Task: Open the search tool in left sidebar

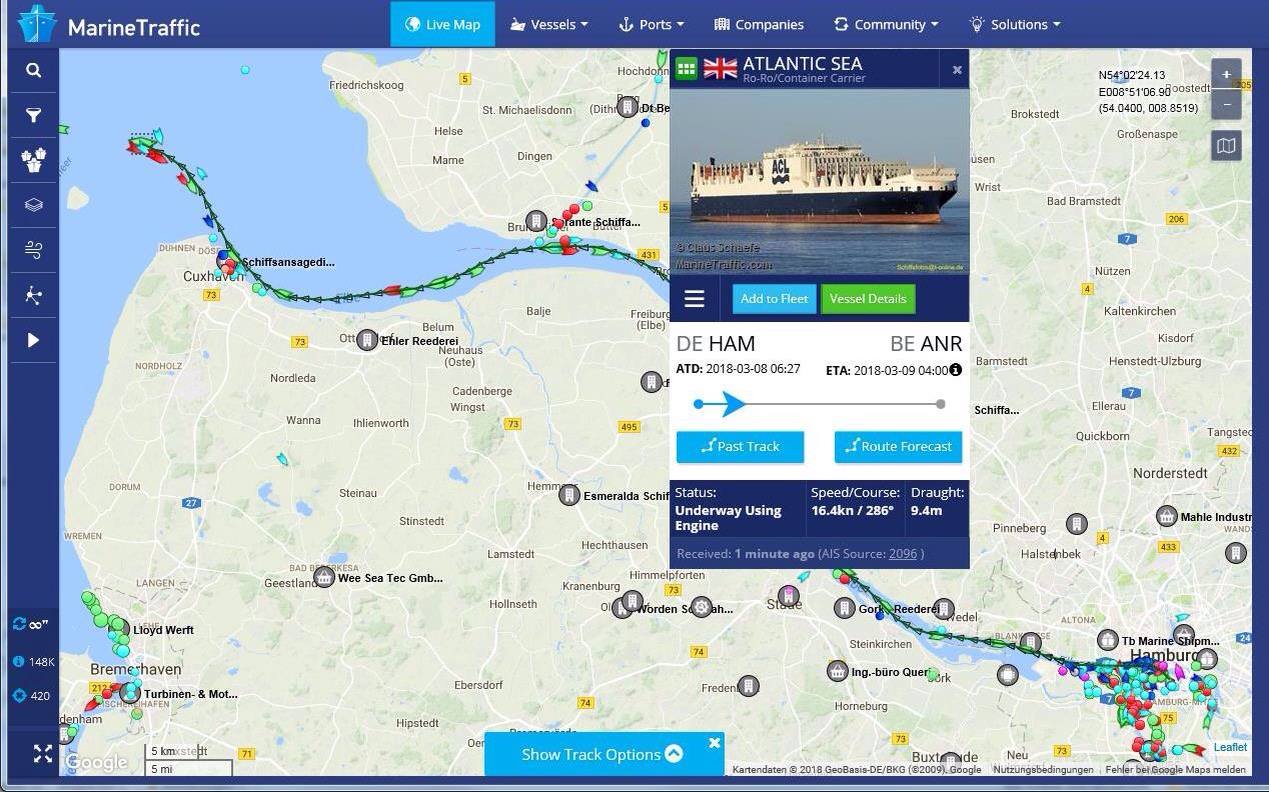Action: (33, 71)
